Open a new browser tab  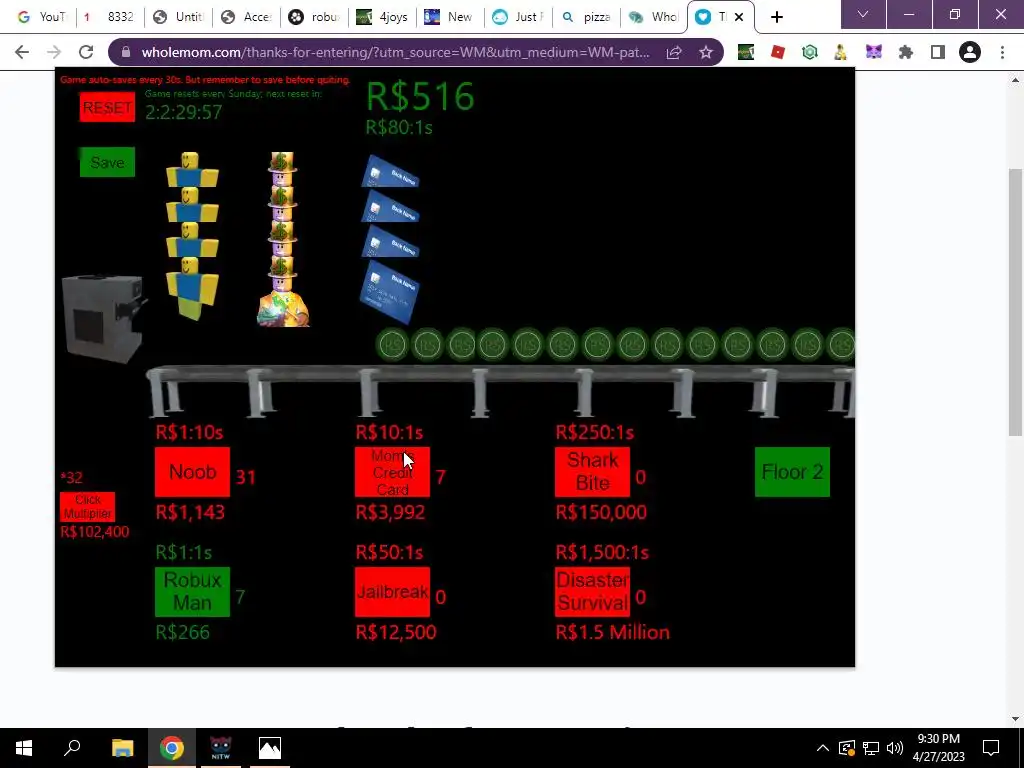click(x=776, y=17)
